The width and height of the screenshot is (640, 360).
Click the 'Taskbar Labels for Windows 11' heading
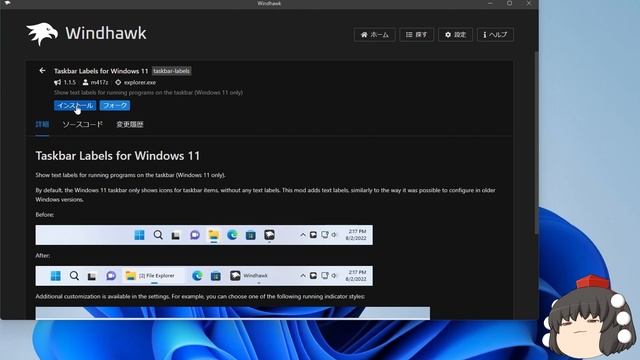(x=118, y=156)
